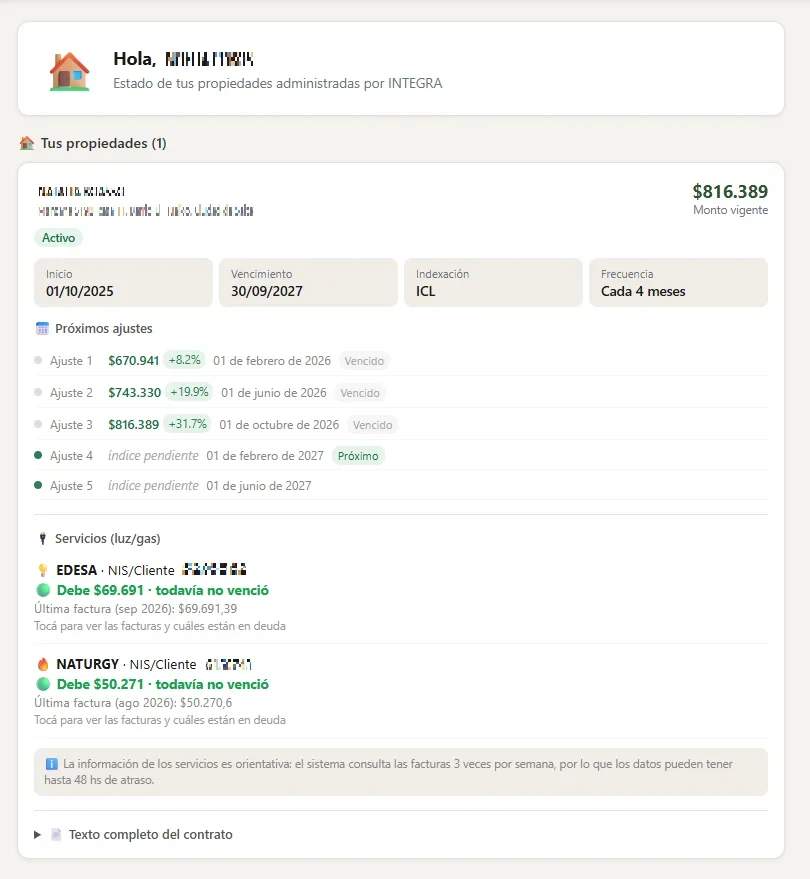The height and width of the screenshot is (879, 810).
Task: Click the EDESA 'Tocá para ver las facturas' hint
Action: 160,626
